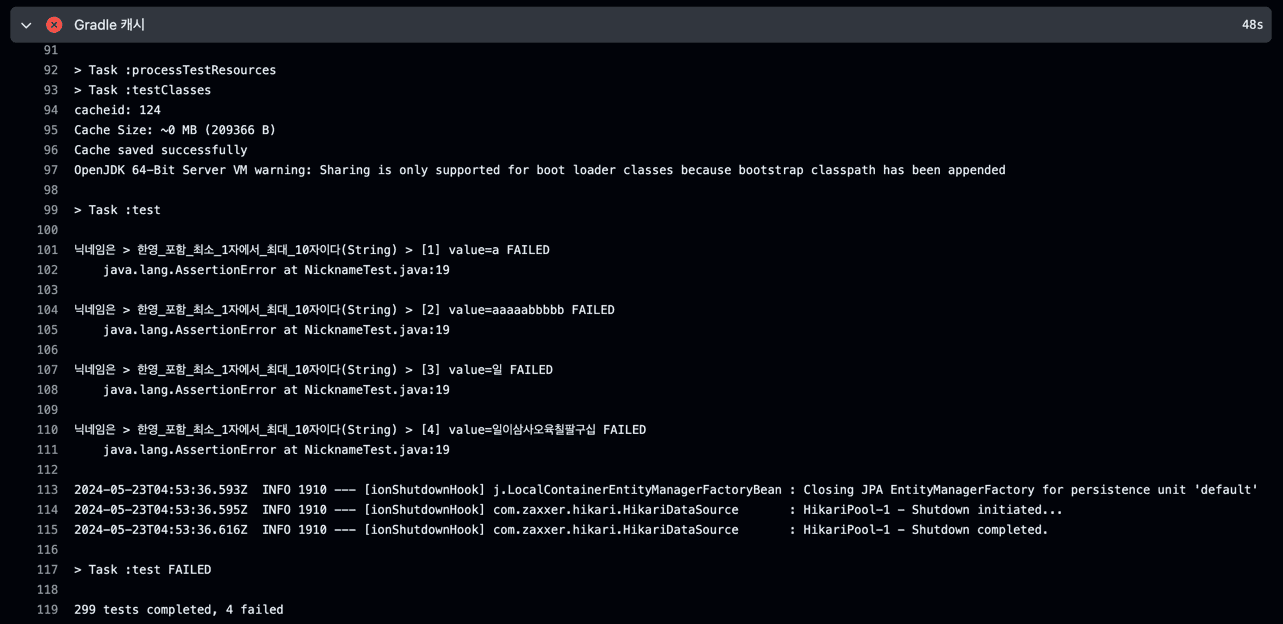Click the red failed status icon

(54, 25)
